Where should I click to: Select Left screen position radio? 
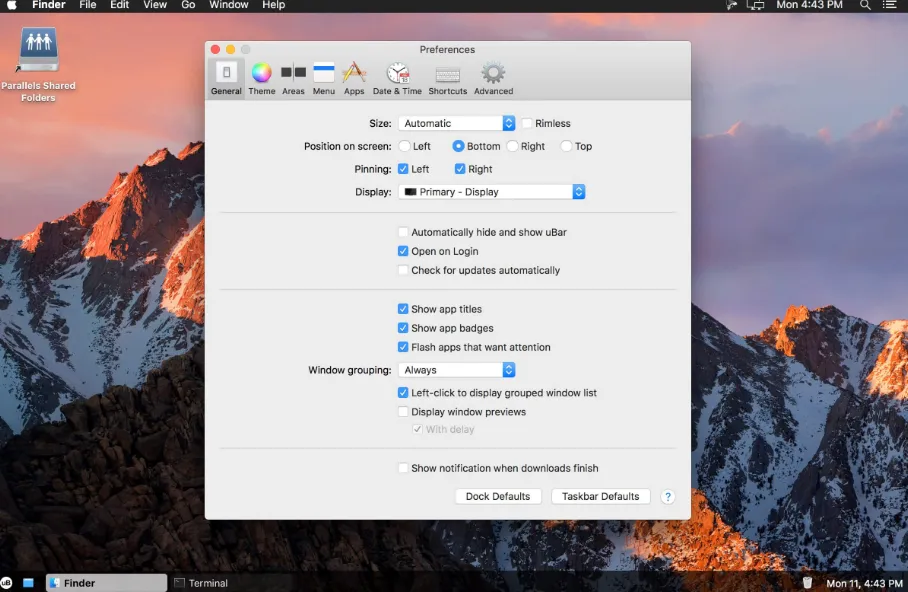click(405, 146)
